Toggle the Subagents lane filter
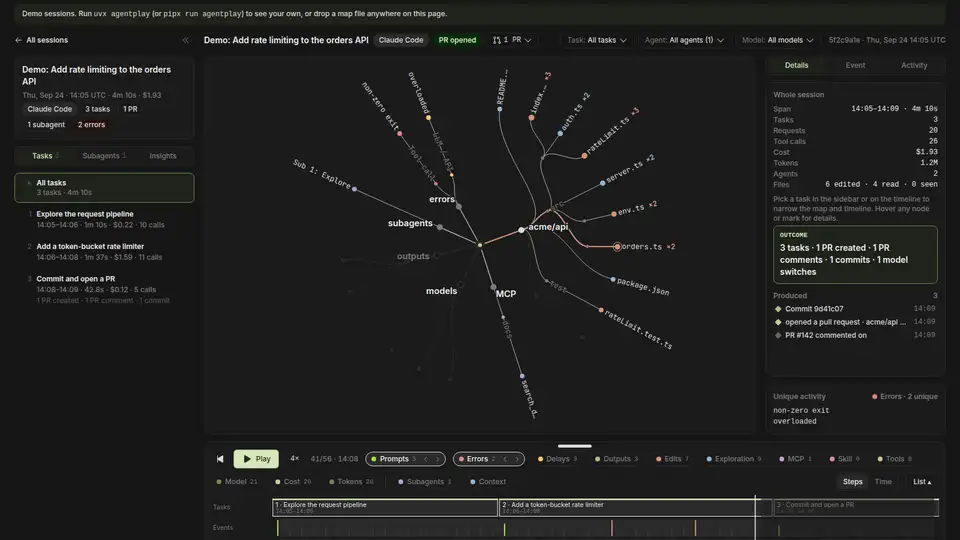This screenshot has width=960, height=540. [x=424, y=482]
